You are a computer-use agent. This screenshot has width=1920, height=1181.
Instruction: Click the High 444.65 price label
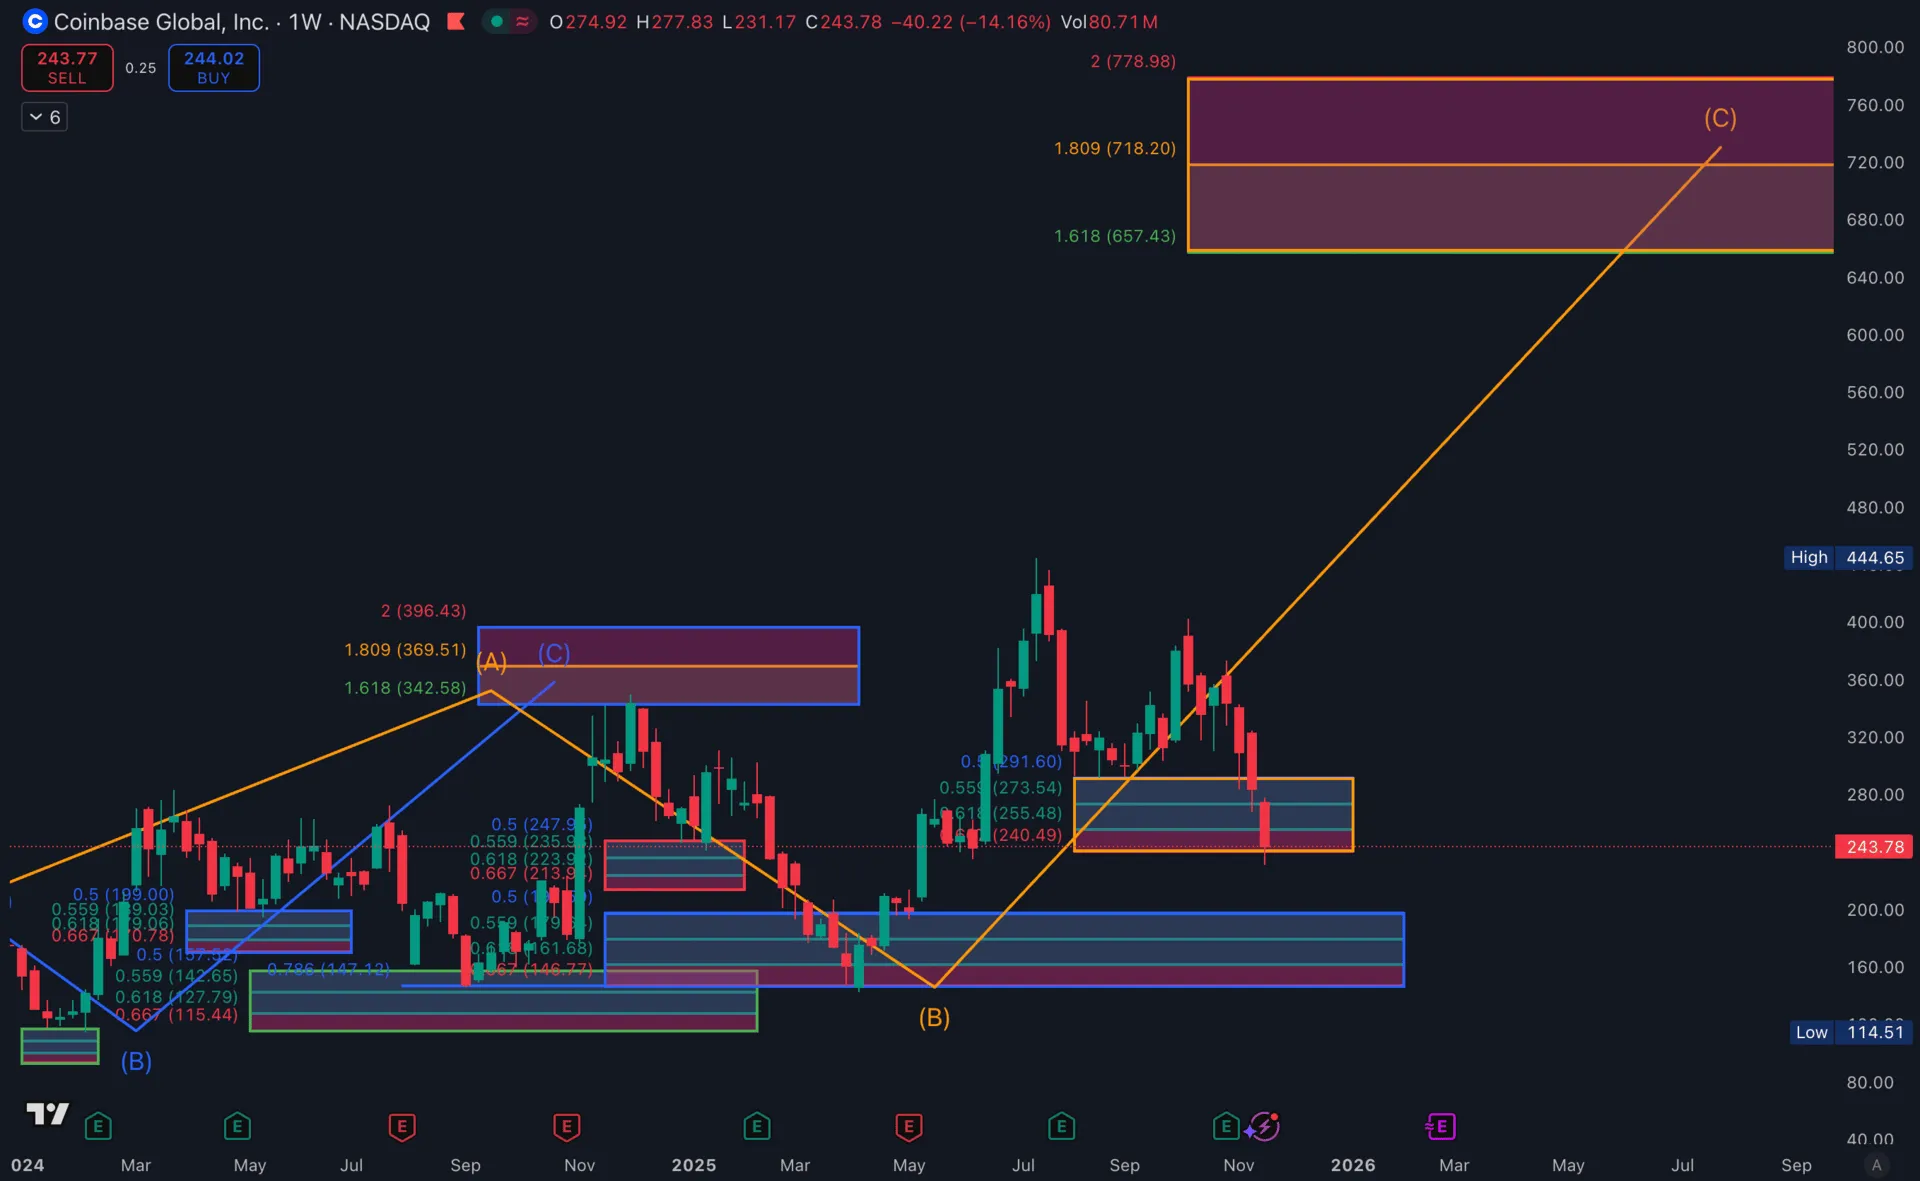(x=1848, y=557)
